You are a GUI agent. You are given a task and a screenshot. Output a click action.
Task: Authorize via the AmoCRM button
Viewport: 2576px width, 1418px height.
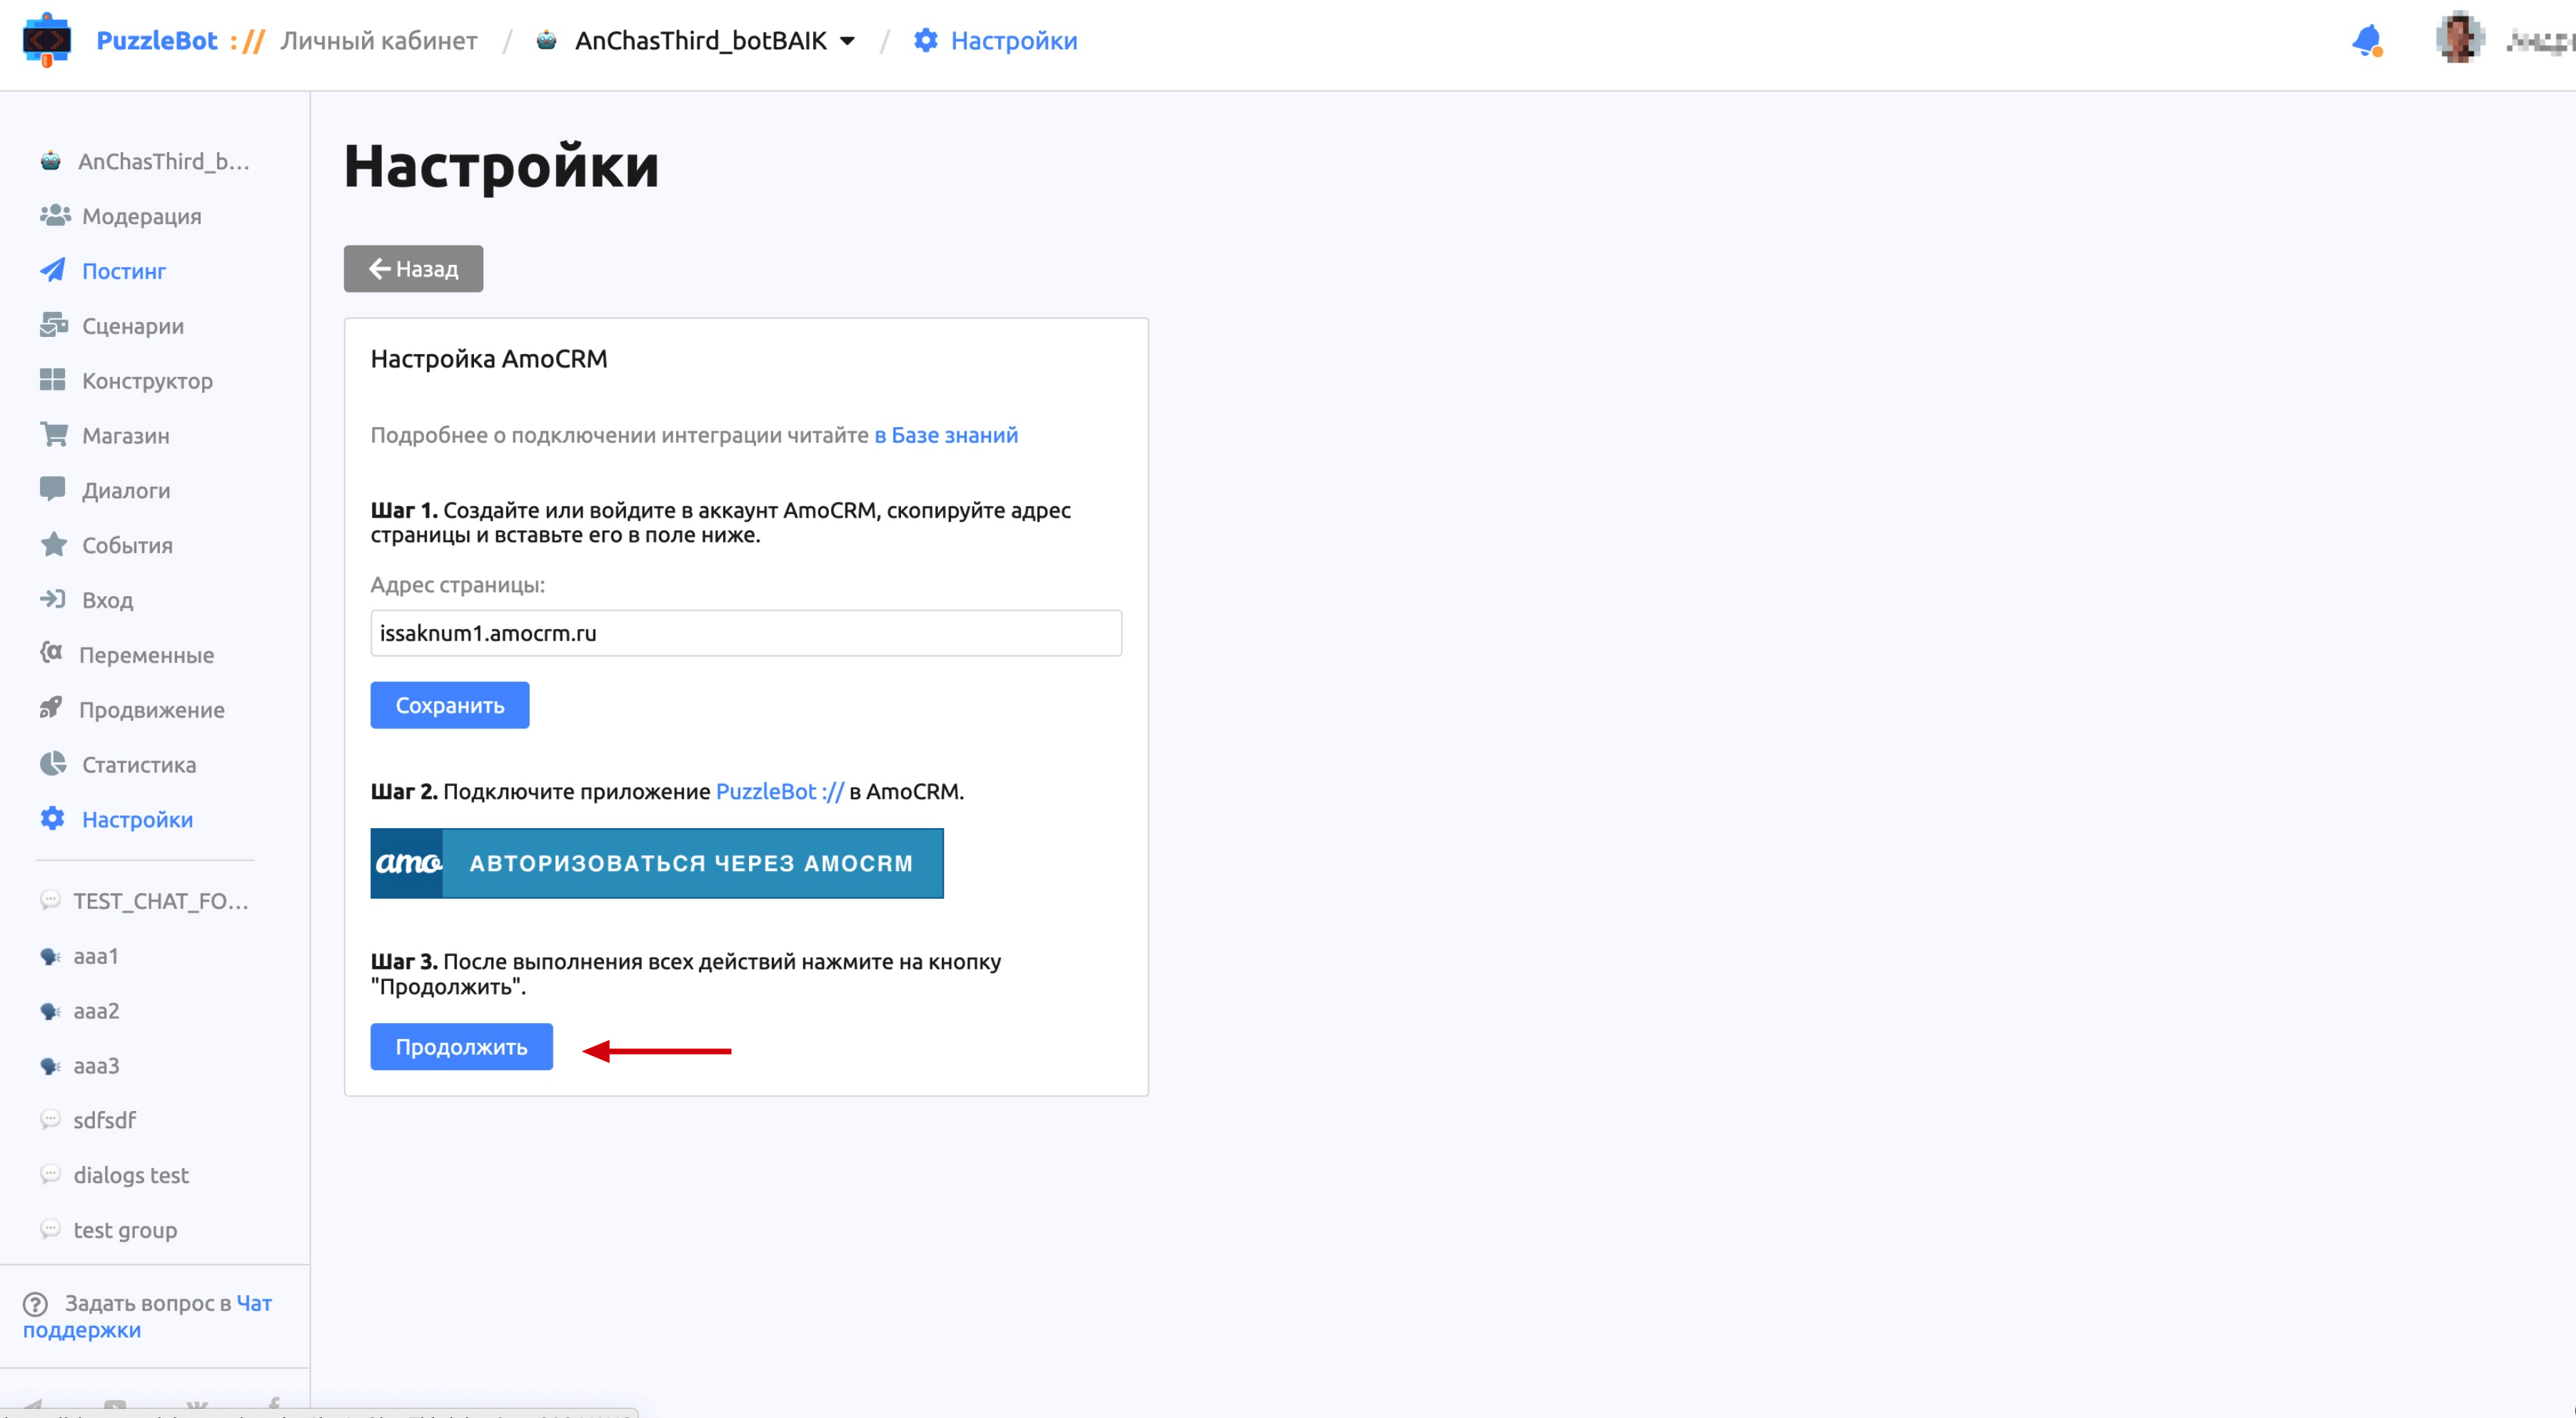pyautogui.click(x=657, y=863)
